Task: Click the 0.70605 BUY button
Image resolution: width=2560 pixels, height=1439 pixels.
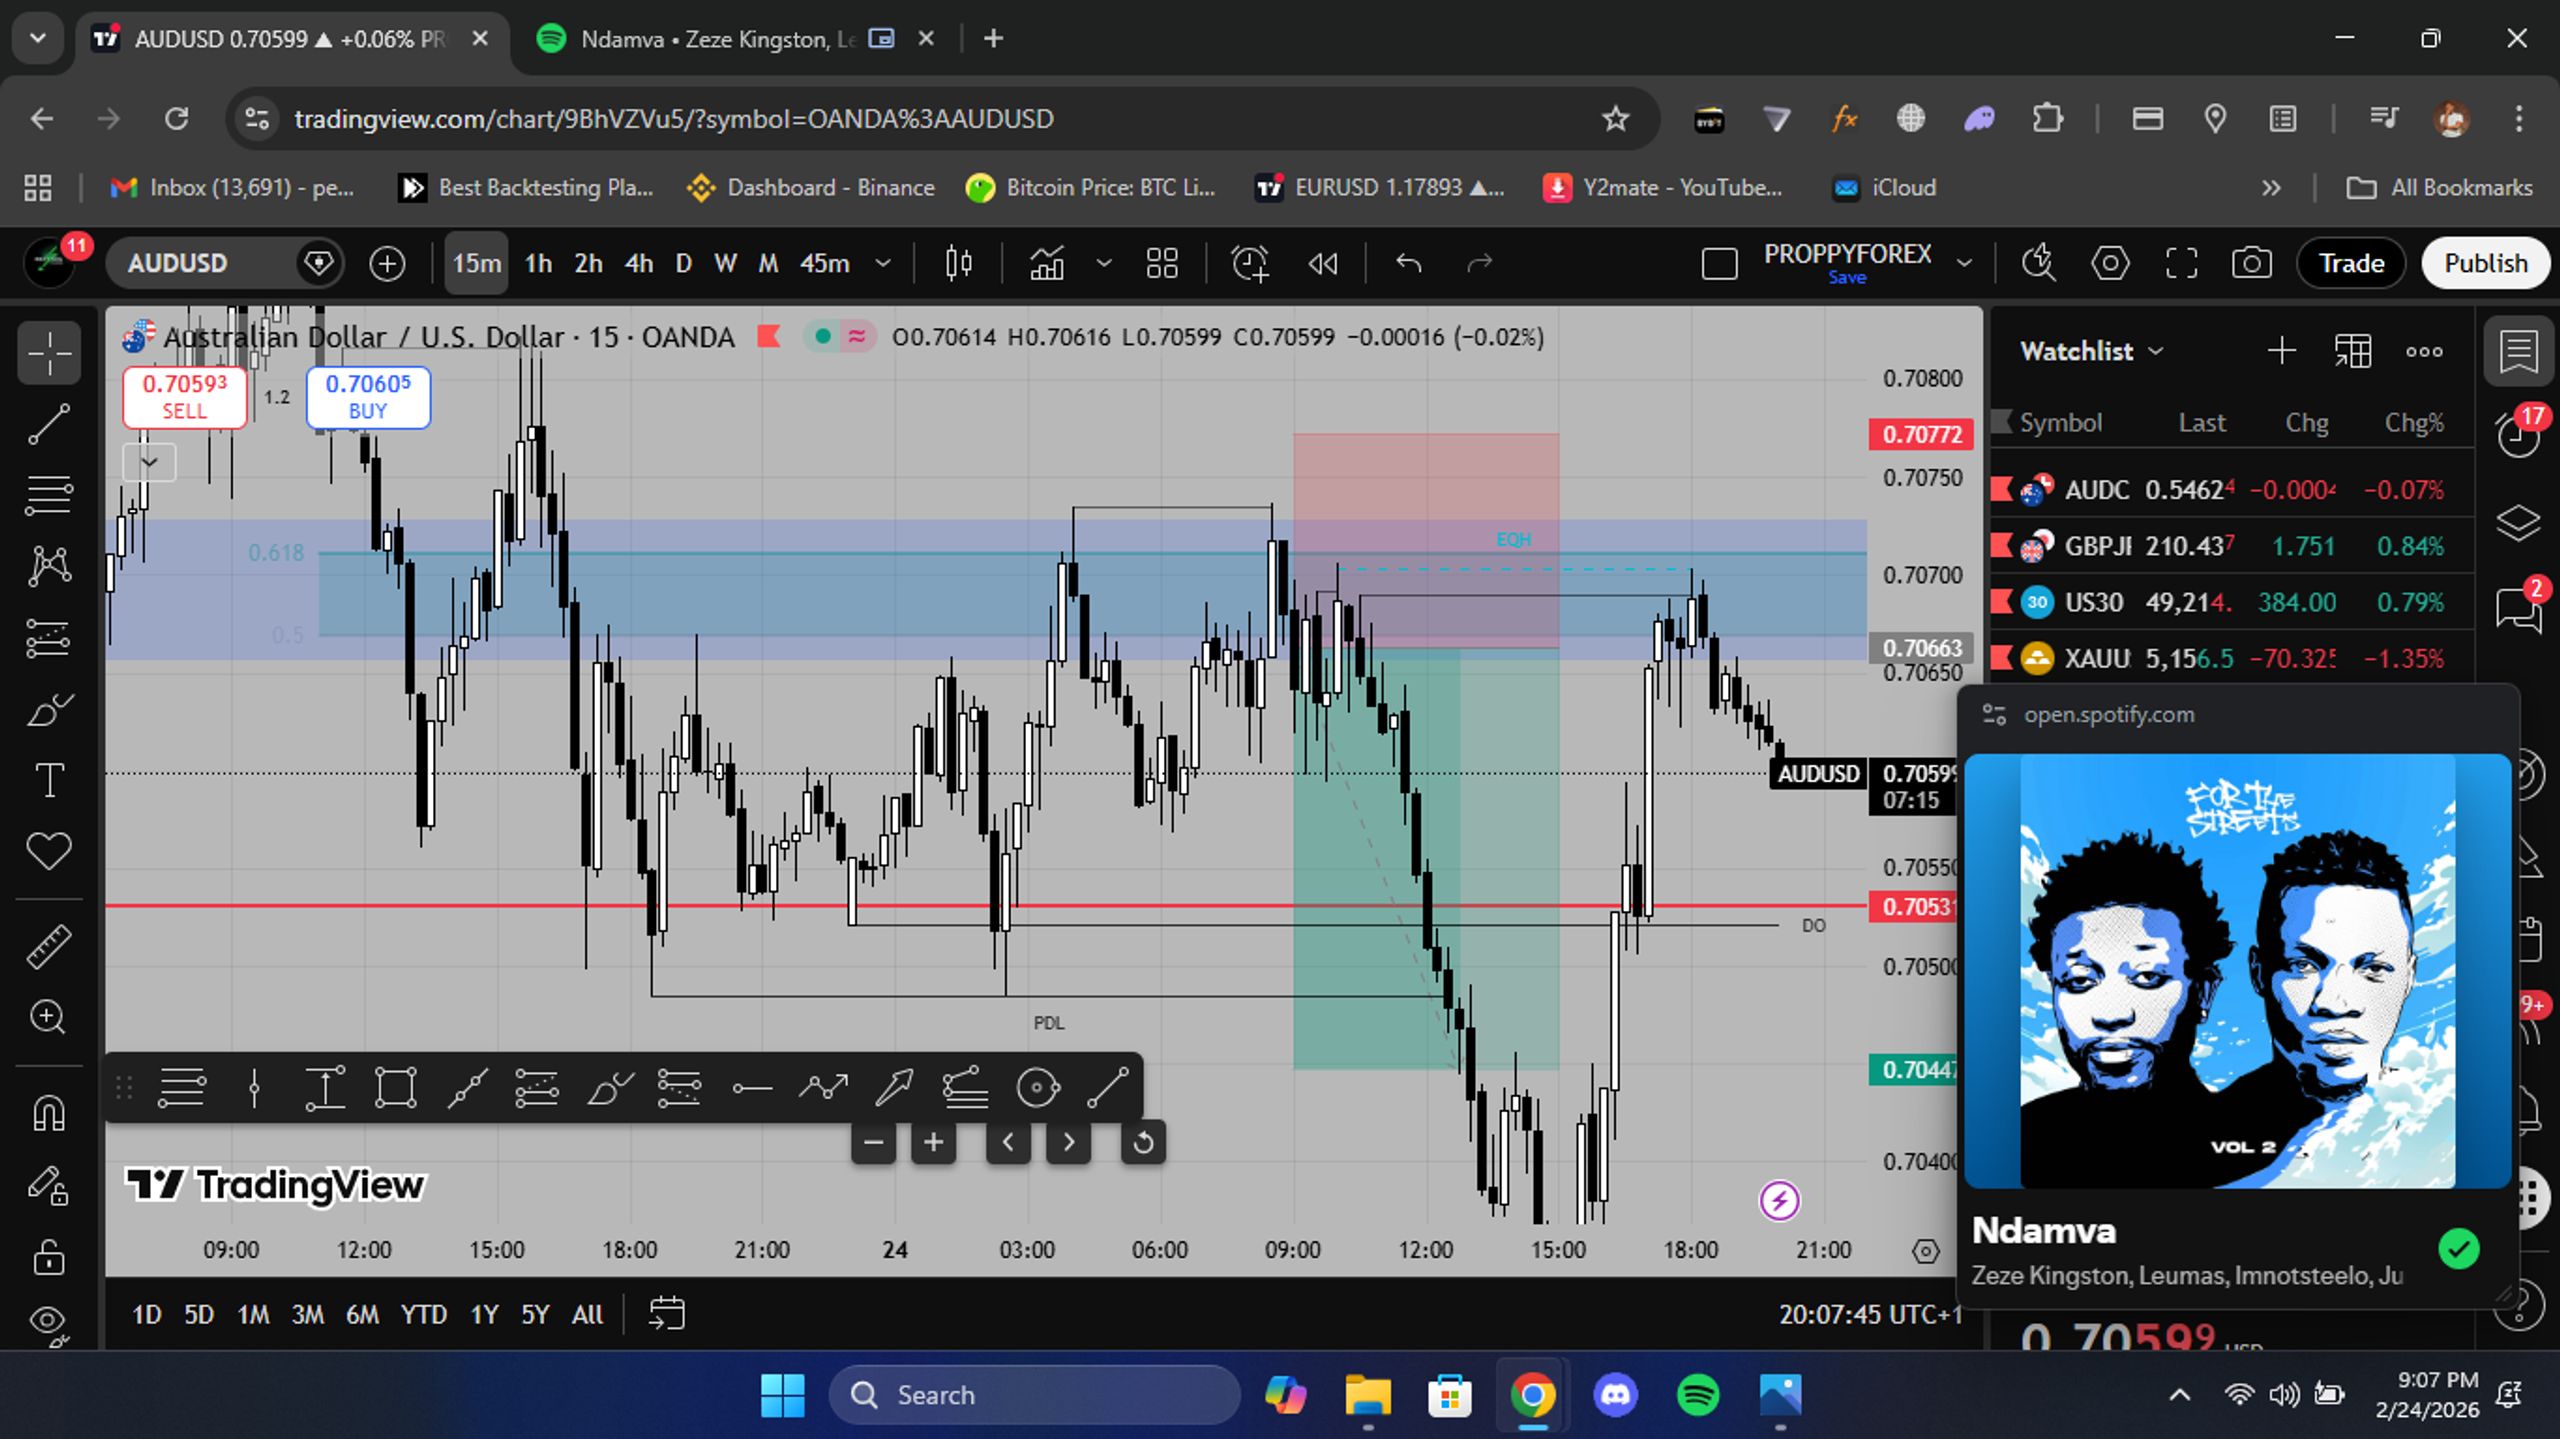Action: 368,397
